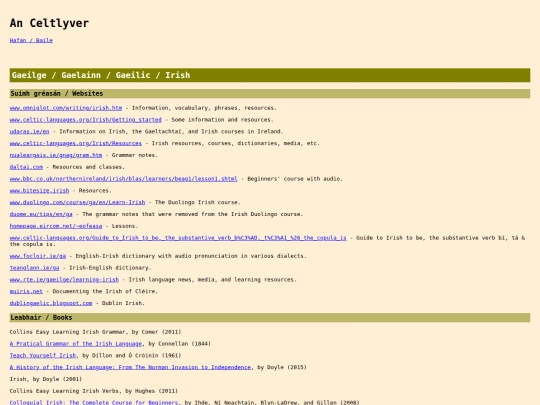Click the 'Lessons.' description text
This screenshot has height=405, width=540.
pos(125,226)
